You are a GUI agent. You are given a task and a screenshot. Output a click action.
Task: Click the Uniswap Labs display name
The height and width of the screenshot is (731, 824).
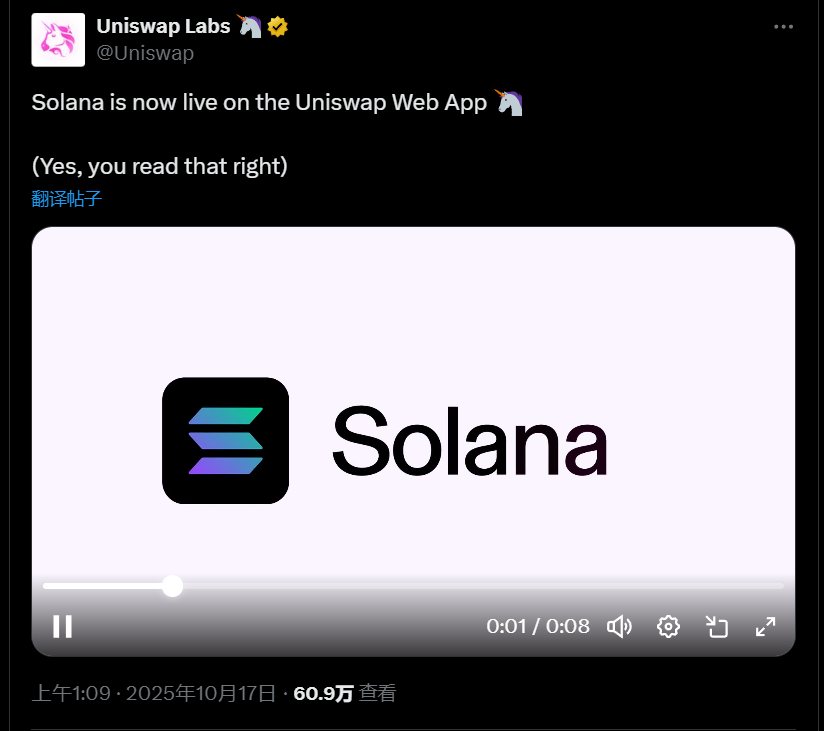pyautogui.click(x=163, y=26)
